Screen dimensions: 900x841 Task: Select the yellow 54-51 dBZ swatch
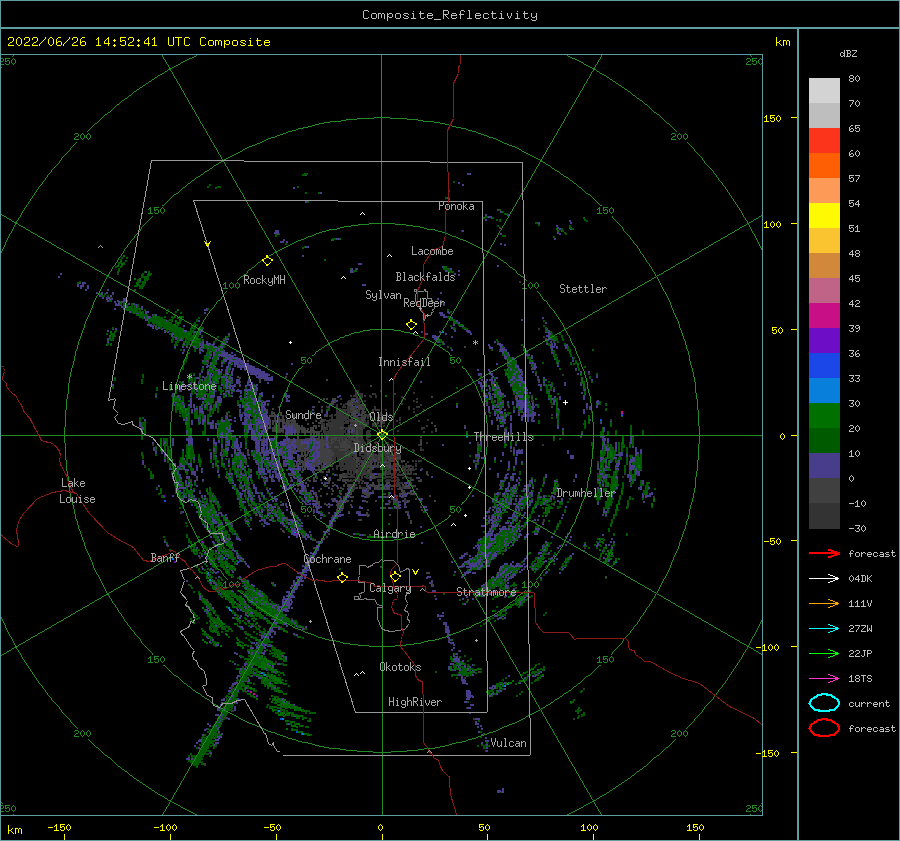click(824, 216)
